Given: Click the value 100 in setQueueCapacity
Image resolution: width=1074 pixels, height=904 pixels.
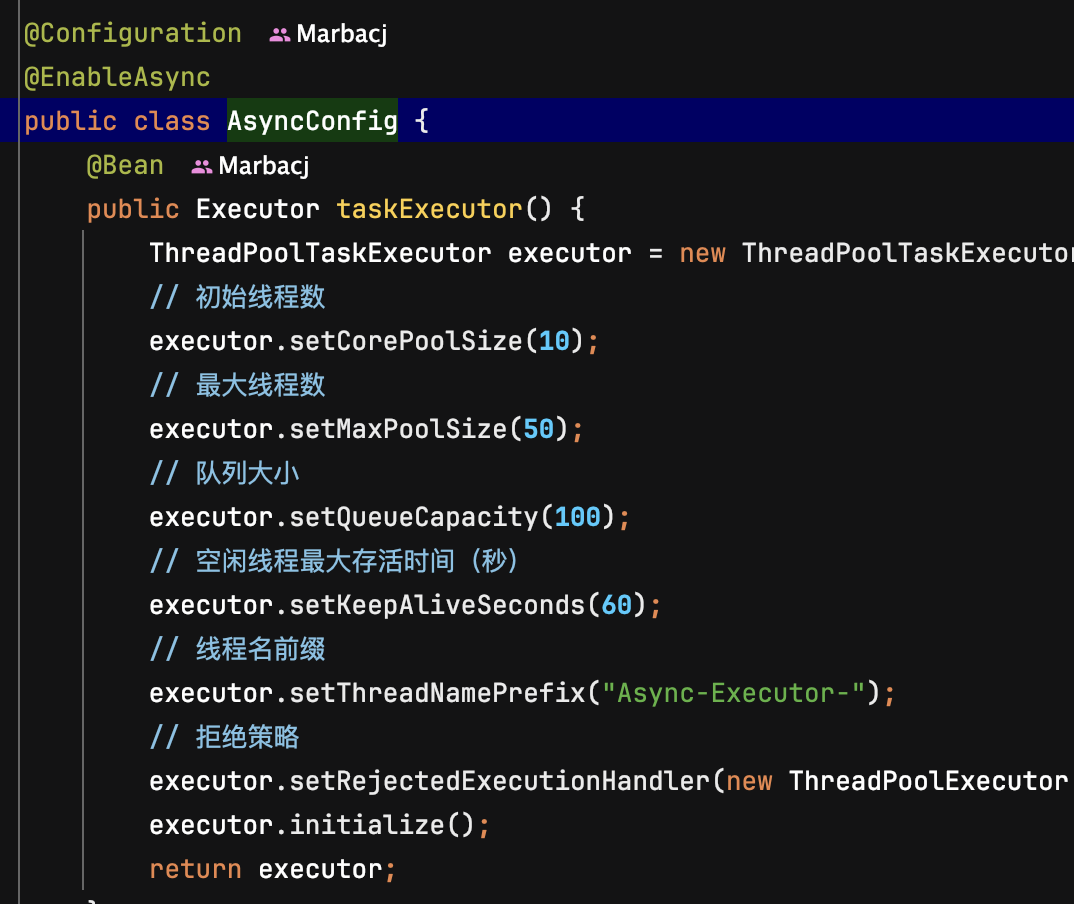Looking at the screenshot, I should (x=577, y=518).
